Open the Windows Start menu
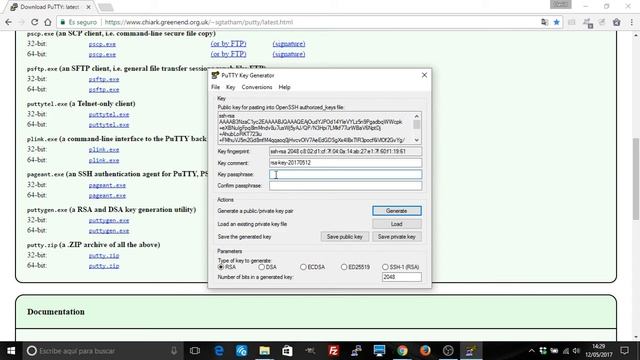Image resolution: width=640 pixels, height=360 pixels. (11, 351)
